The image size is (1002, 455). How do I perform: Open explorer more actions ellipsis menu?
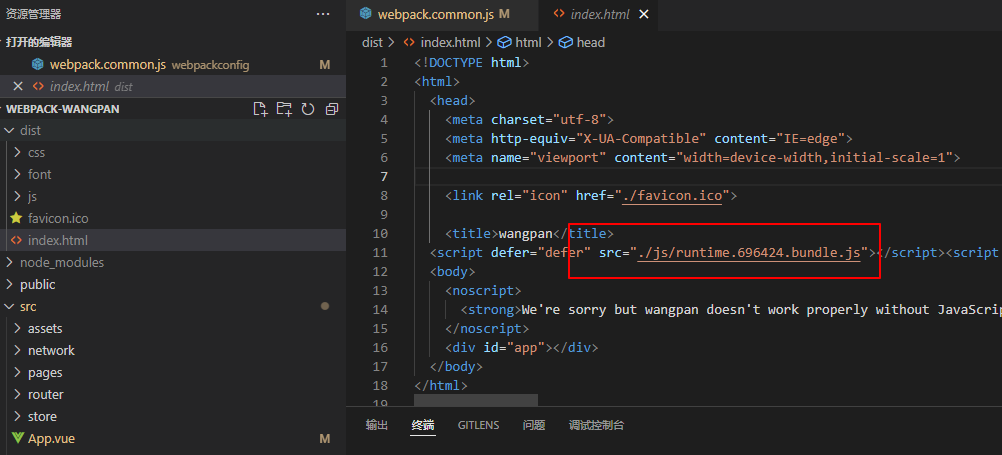[x=323, y=14]
